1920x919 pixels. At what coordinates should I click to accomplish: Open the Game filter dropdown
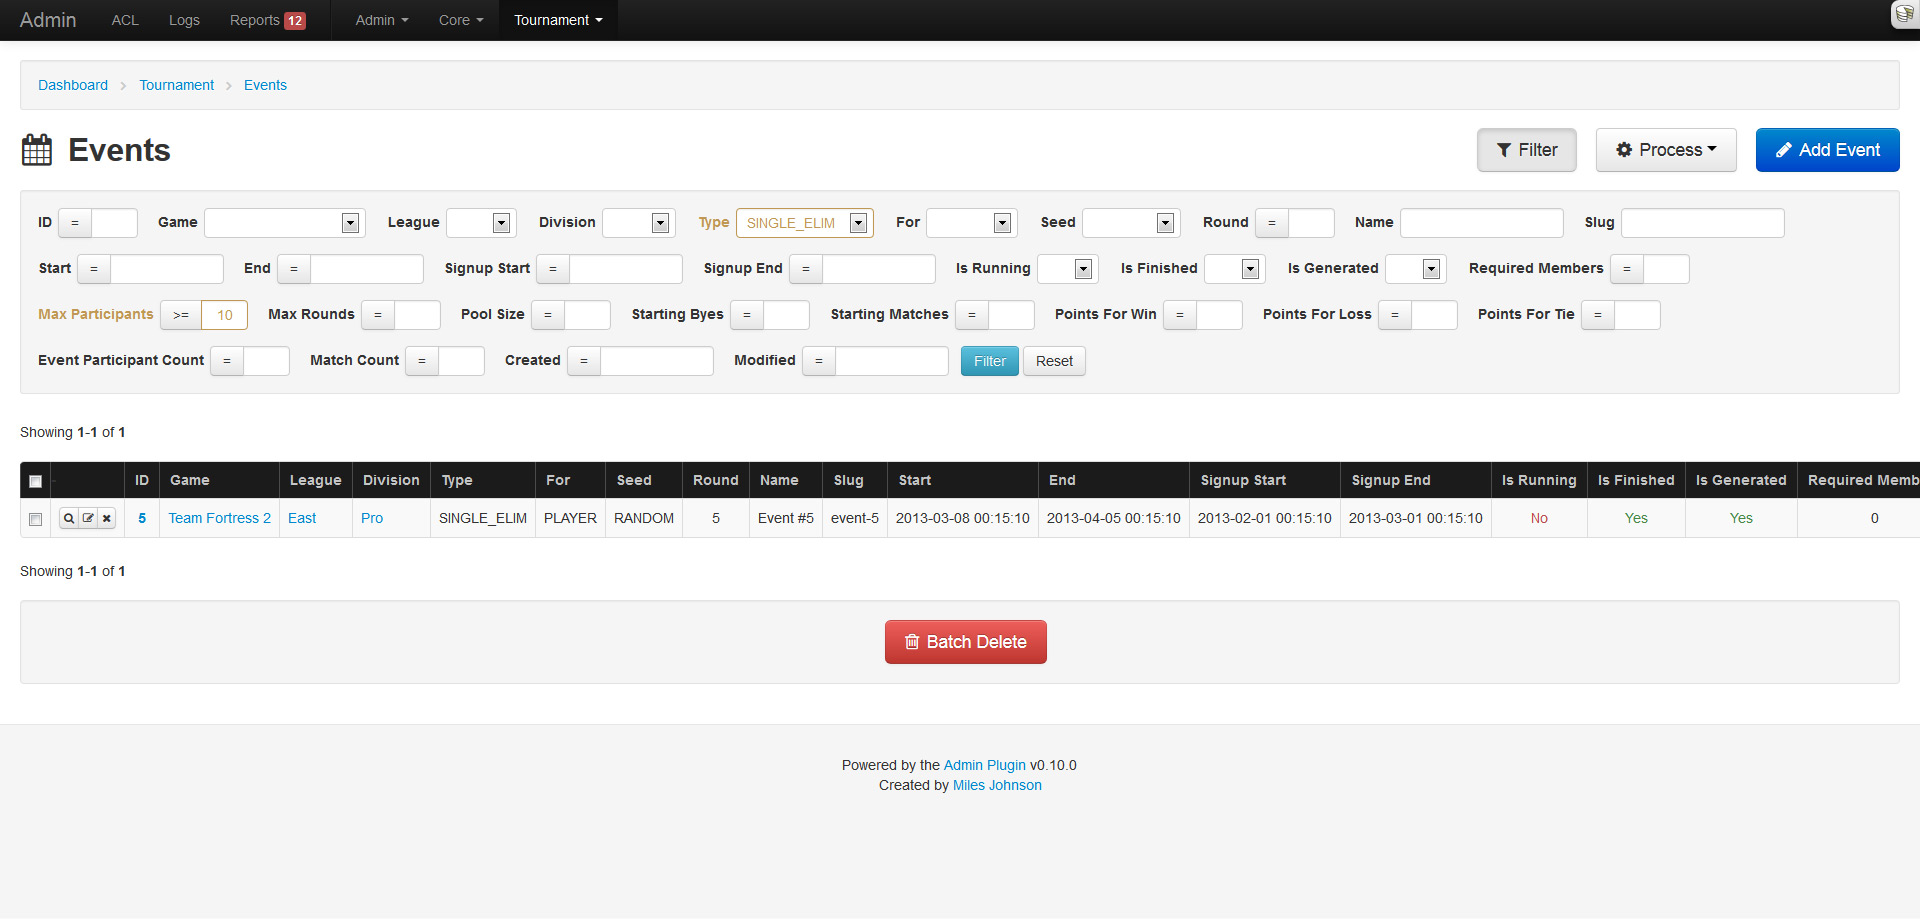pos(284,223)
